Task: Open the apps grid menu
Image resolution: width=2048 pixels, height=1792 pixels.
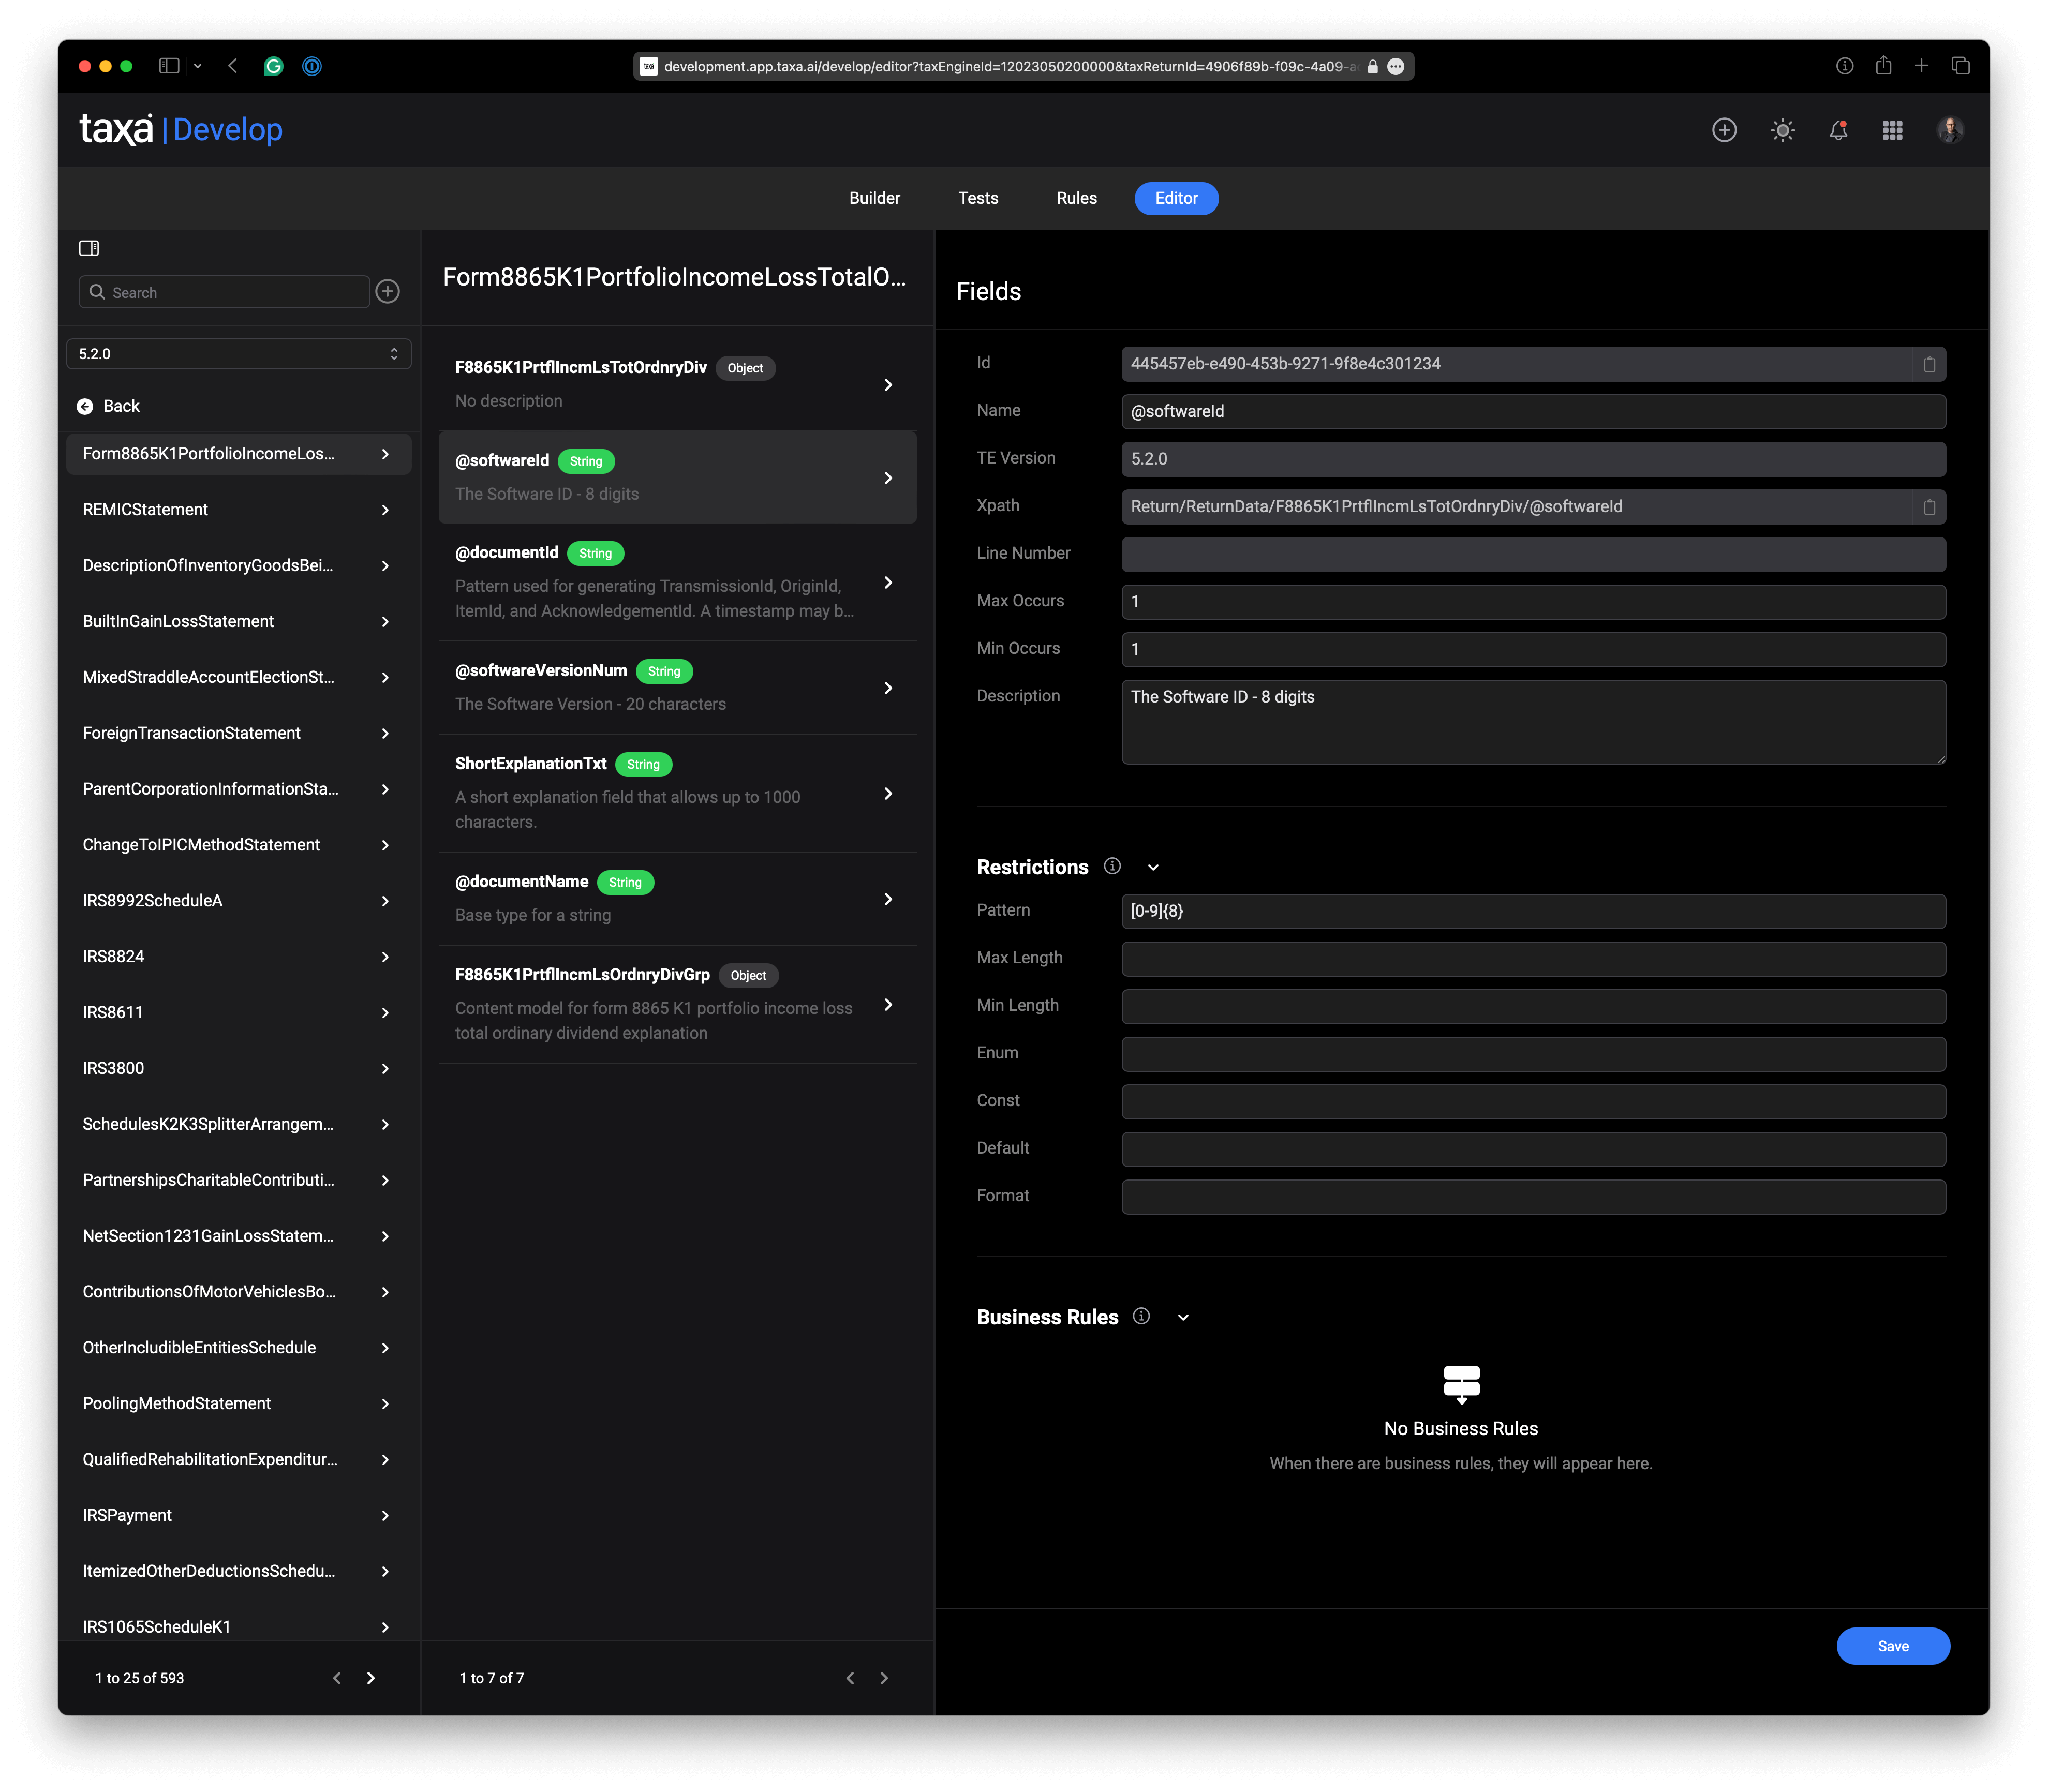Action: (x=1892, y=129)
